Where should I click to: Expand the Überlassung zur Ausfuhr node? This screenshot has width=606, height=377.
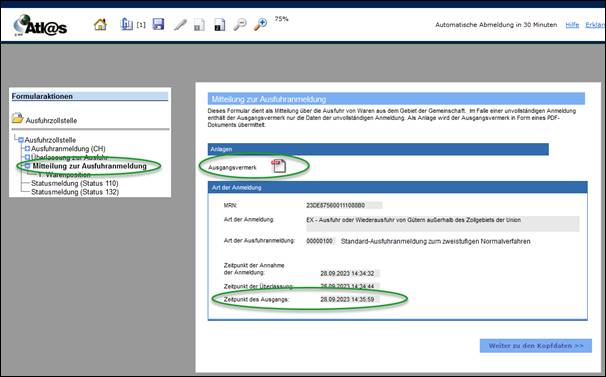click(x=27, y=157)
